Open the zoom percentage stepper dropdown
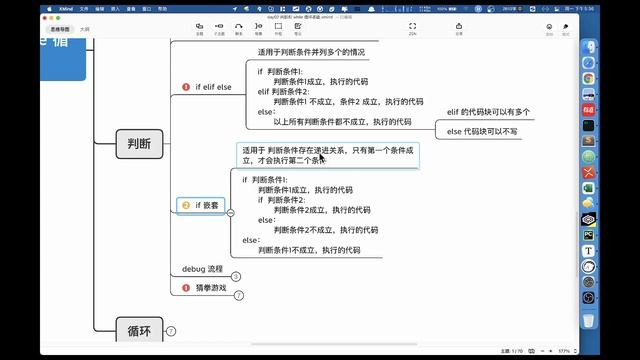 pos(575,351)
